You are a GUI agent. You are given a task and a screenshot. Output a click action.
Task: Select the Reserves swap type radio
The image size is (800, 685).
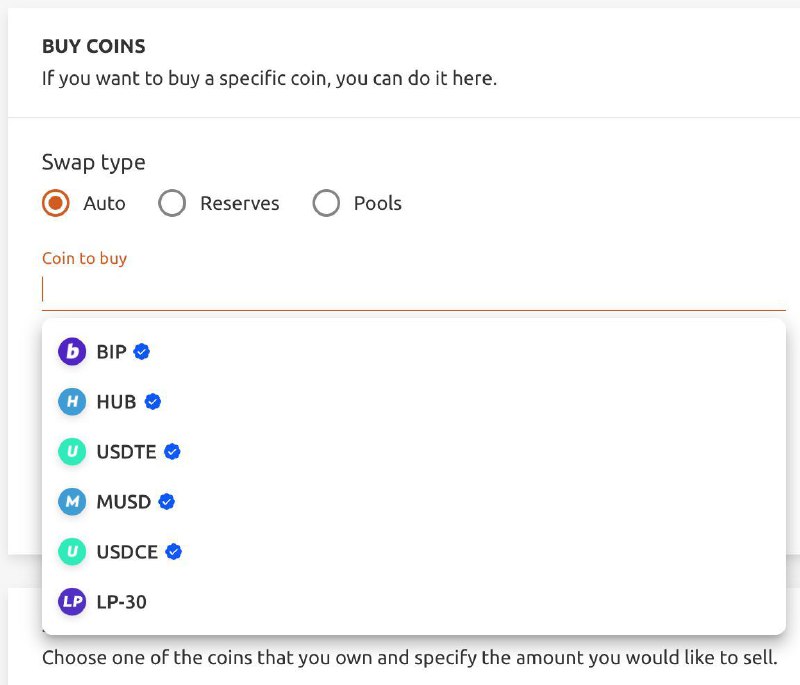(172, 203)
